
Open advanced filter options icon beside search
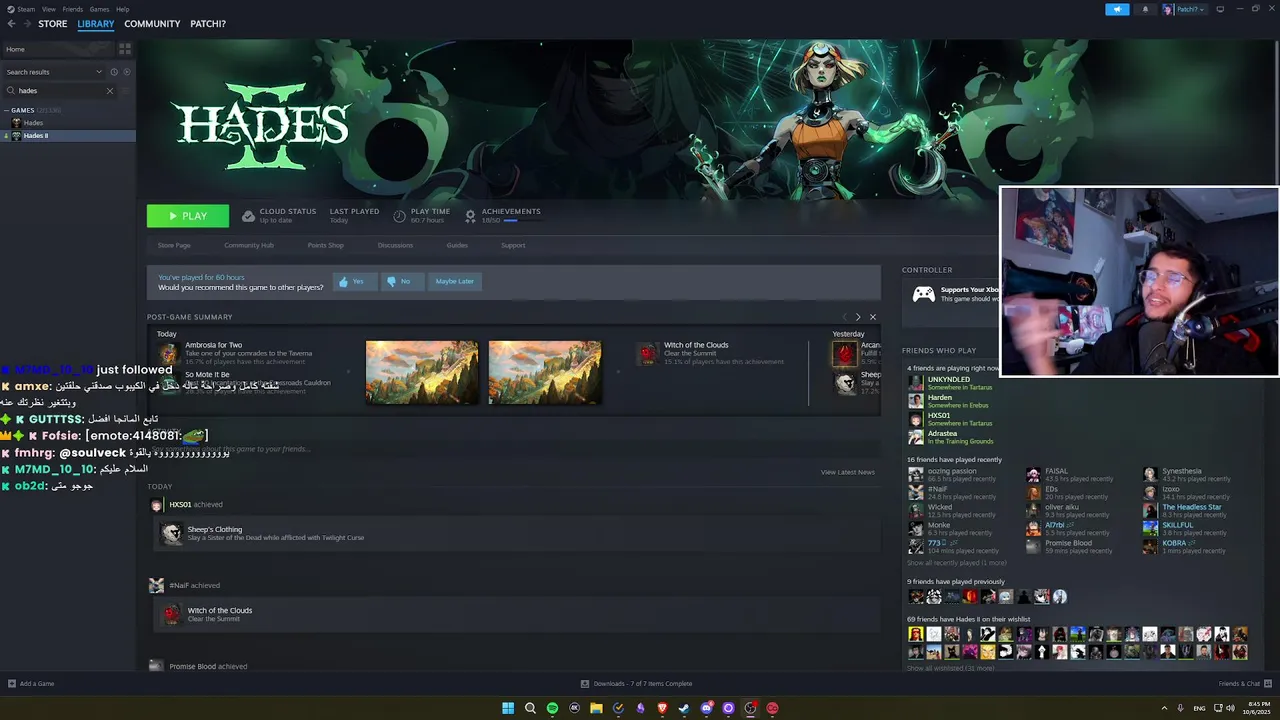126,91
